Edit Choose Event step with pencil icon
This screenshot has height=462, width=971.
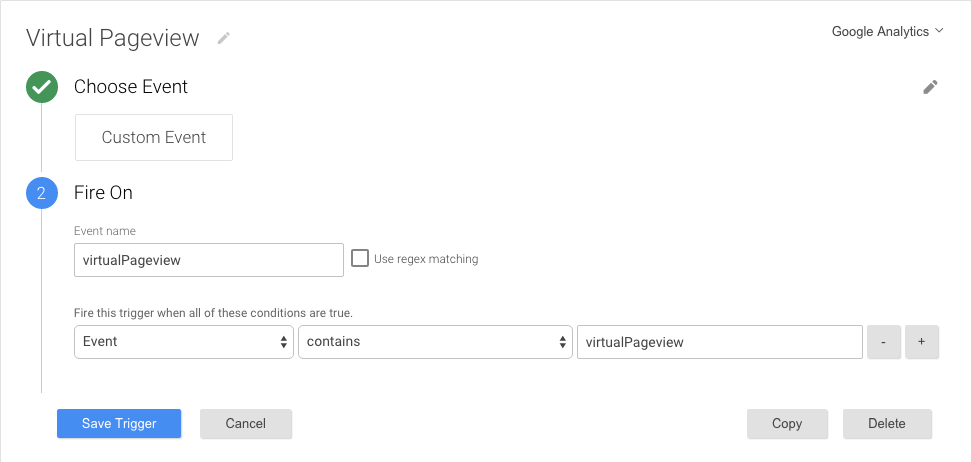pos(930,87)
